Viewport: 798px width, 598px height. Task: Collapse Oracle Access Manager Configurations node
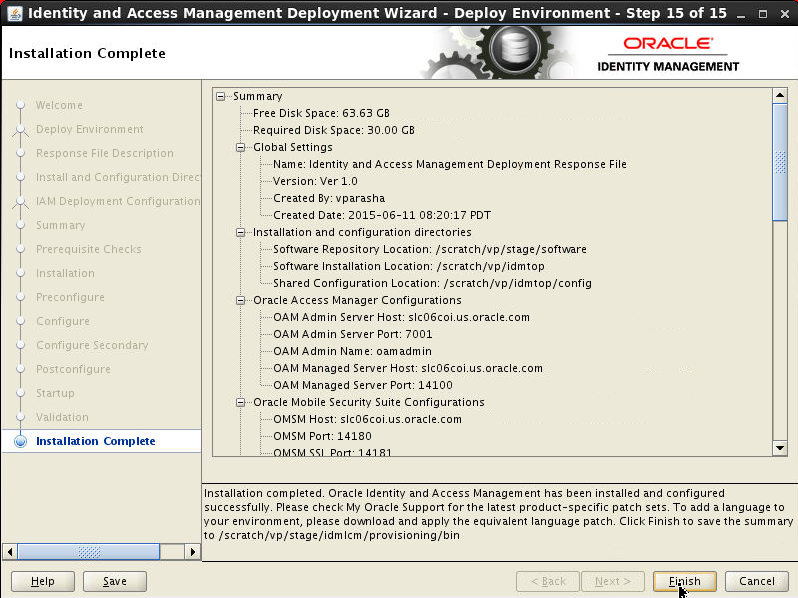[241, 300]
